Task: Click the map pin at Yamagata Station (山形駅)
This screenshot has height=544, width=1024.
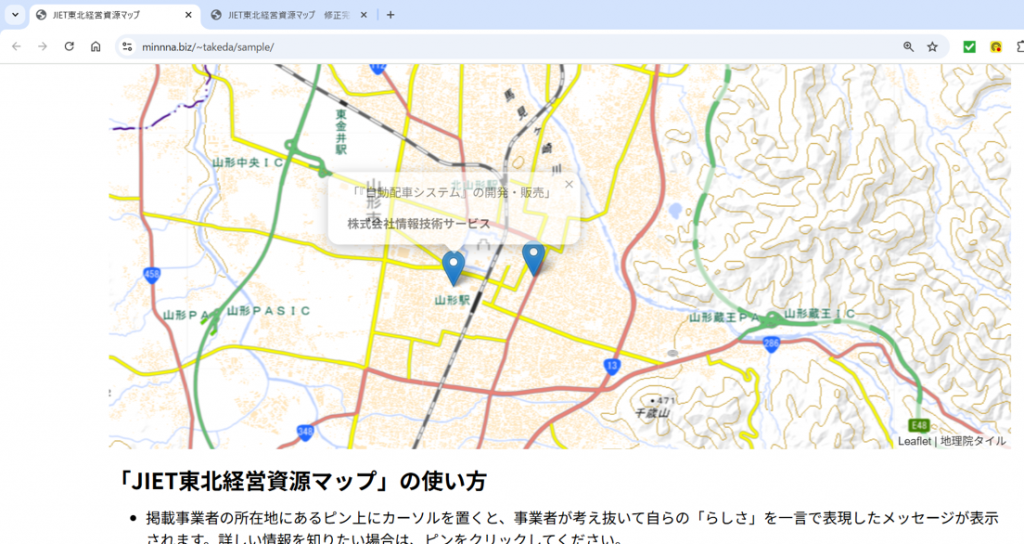Action: (x=453, y=266)
